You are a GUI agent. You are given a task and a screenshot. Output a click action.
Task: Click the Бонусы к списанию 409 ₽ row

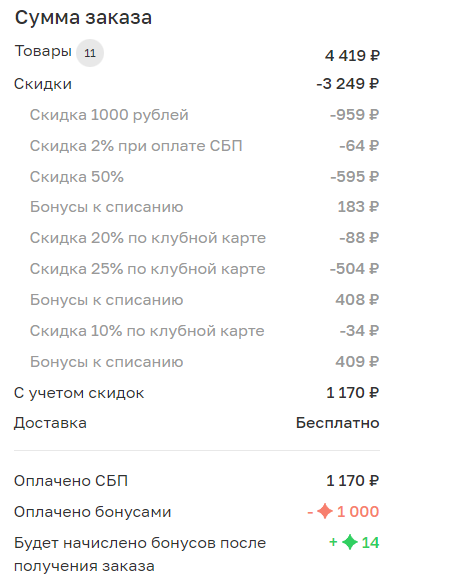[x=204, y=362]
